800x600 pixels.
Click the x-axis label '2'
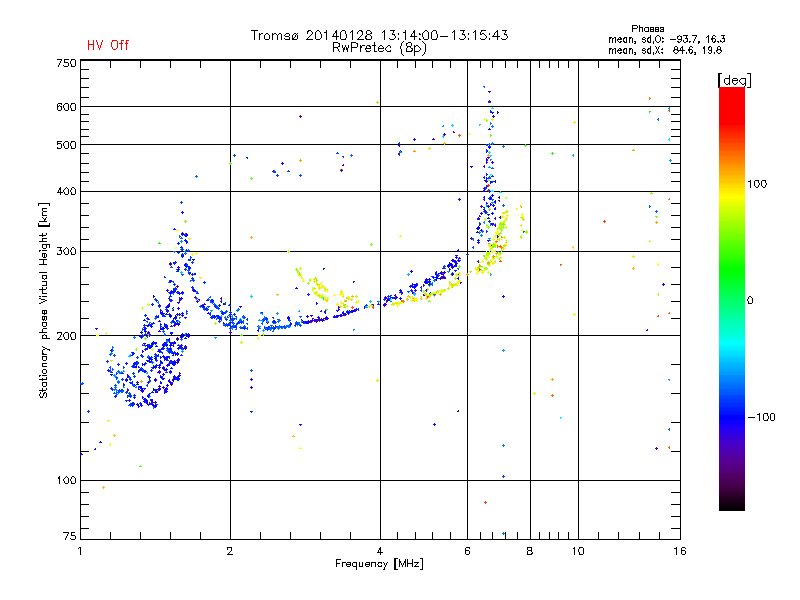pos(230,551)
